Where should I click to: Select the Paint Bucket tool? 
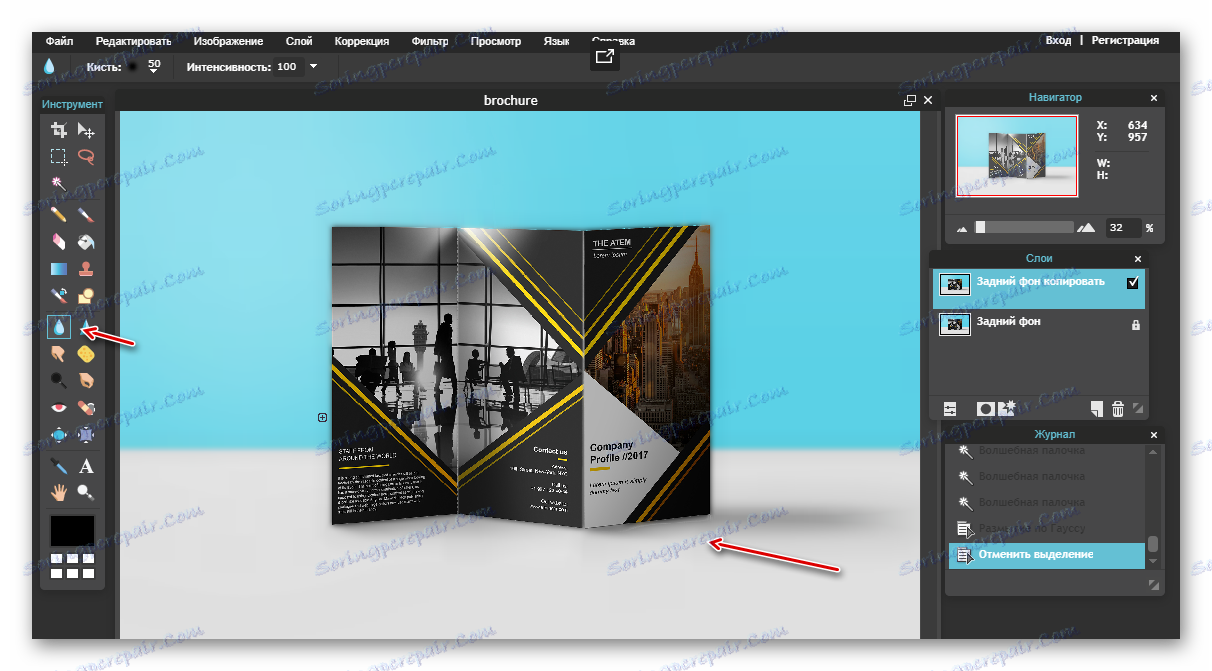tap(86, 241)
